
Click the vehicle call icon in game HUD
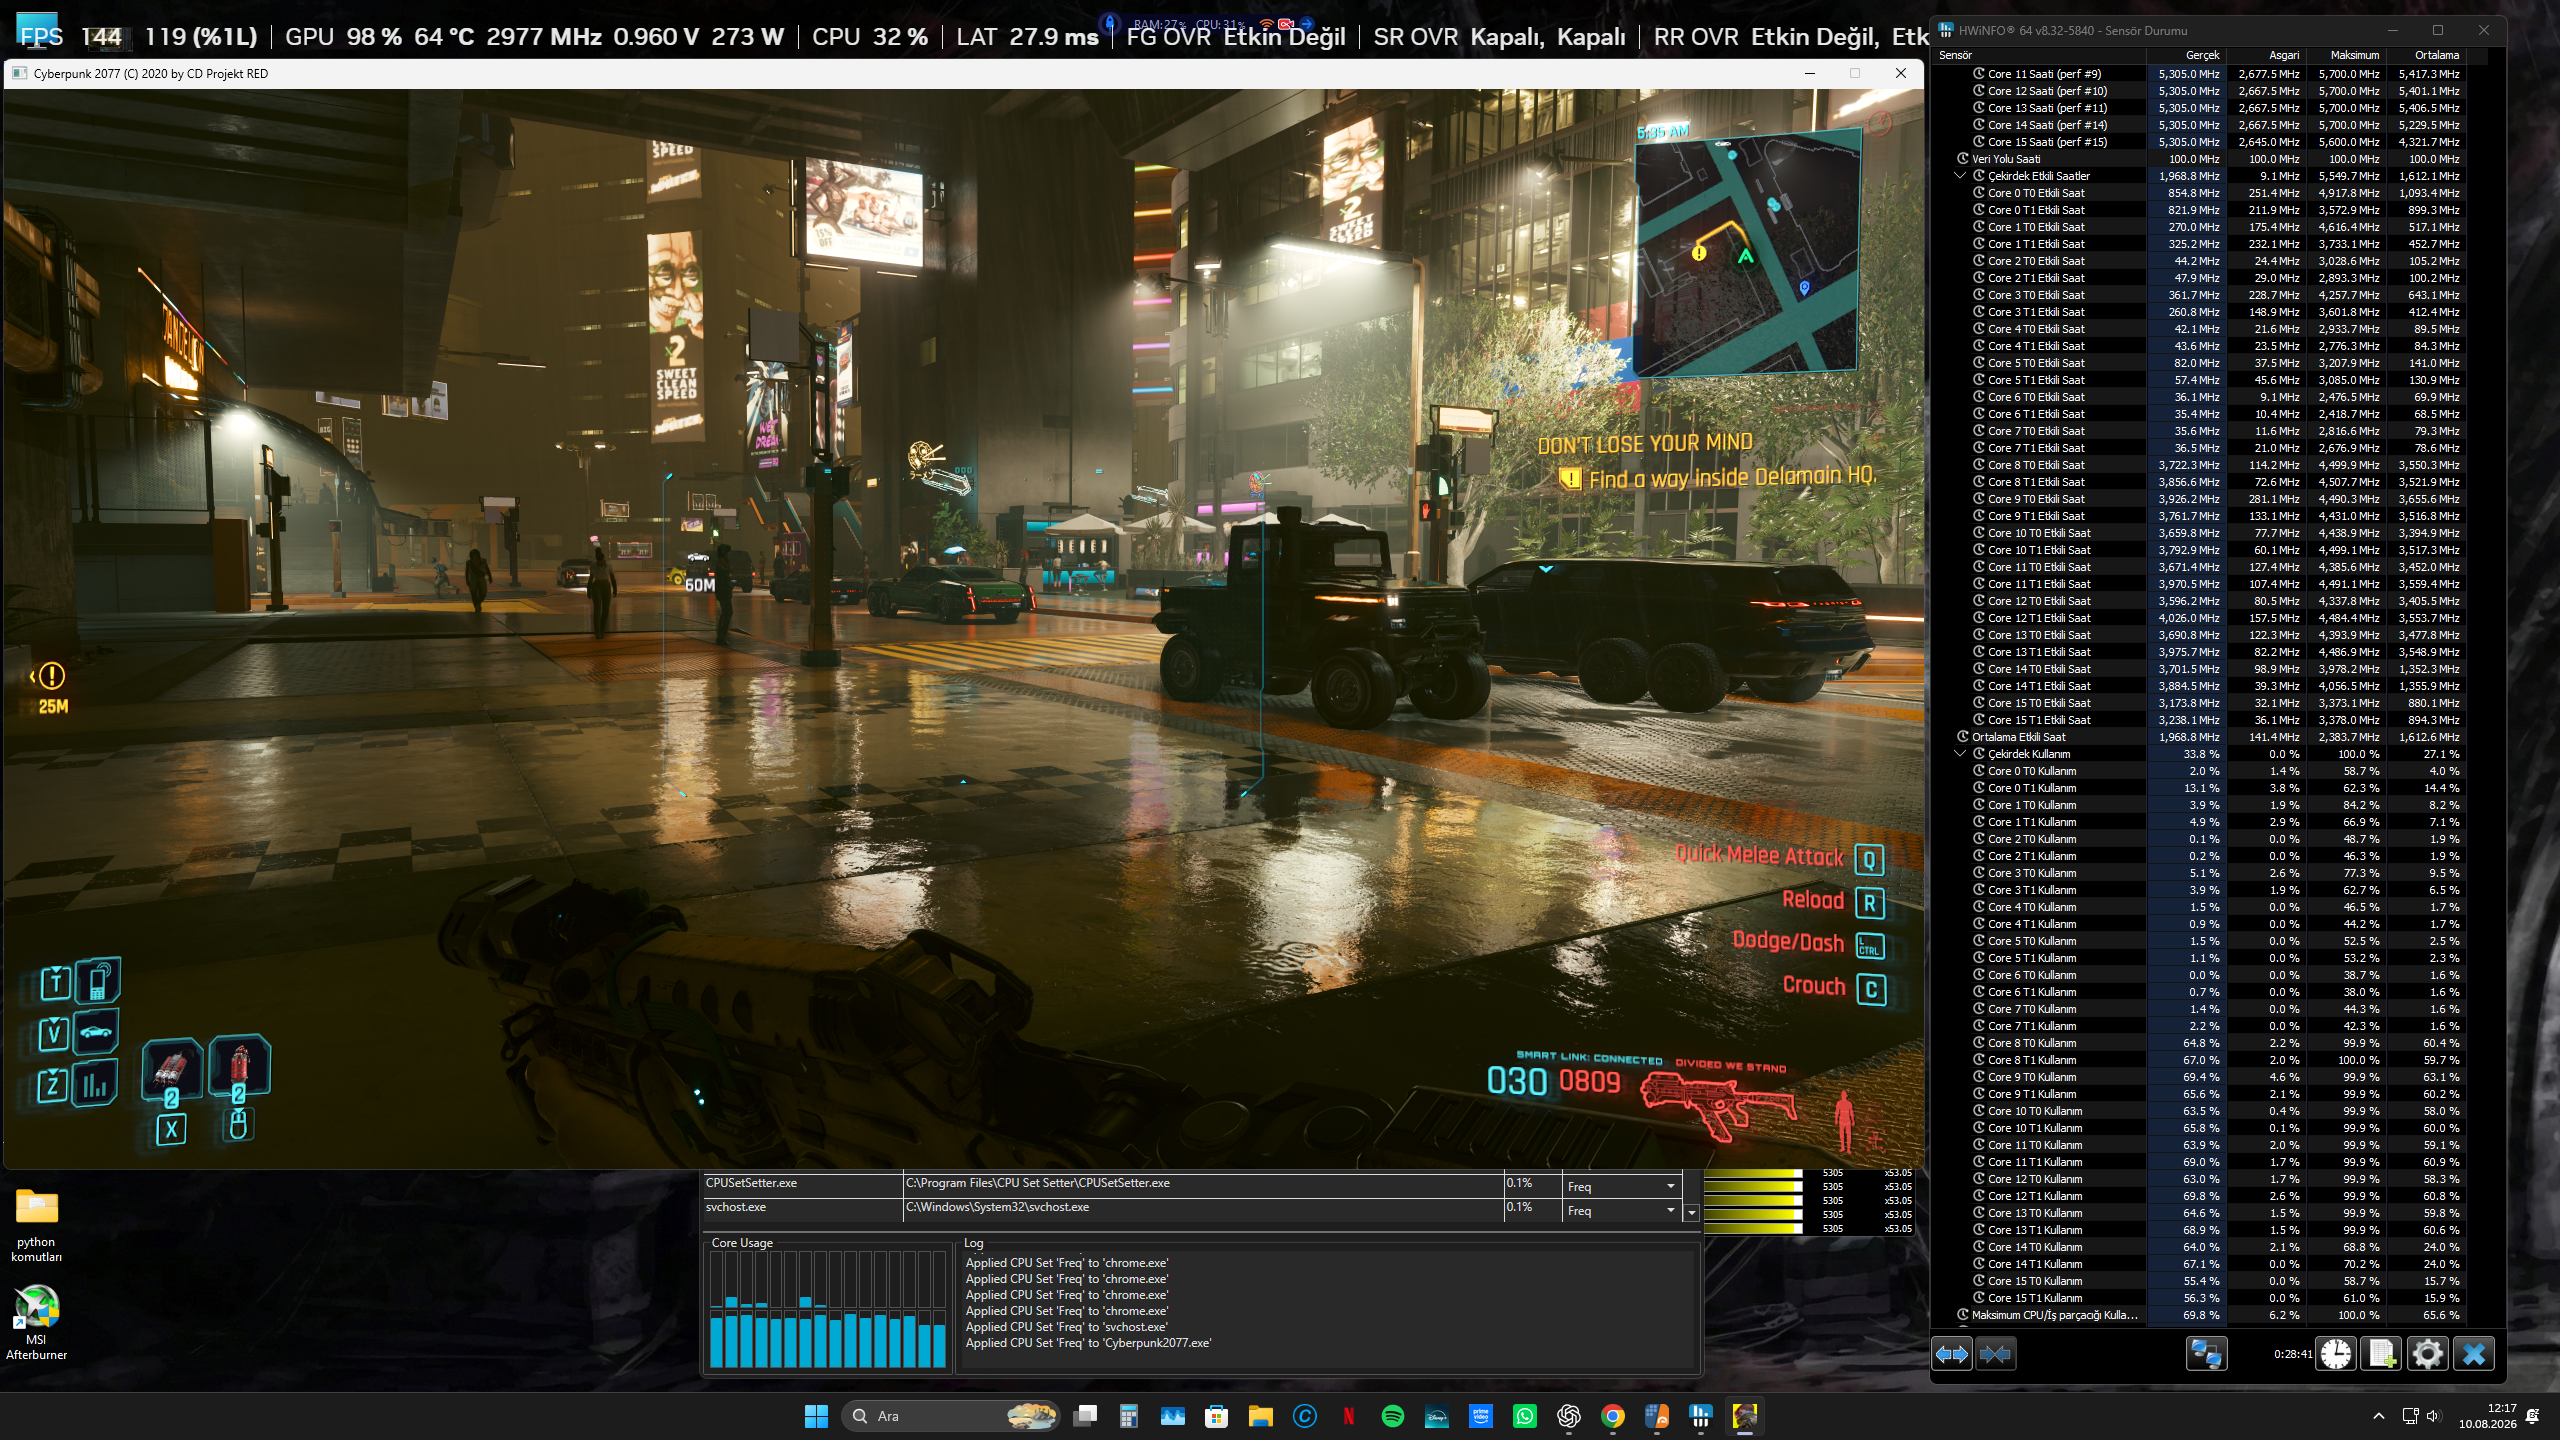96,1033
